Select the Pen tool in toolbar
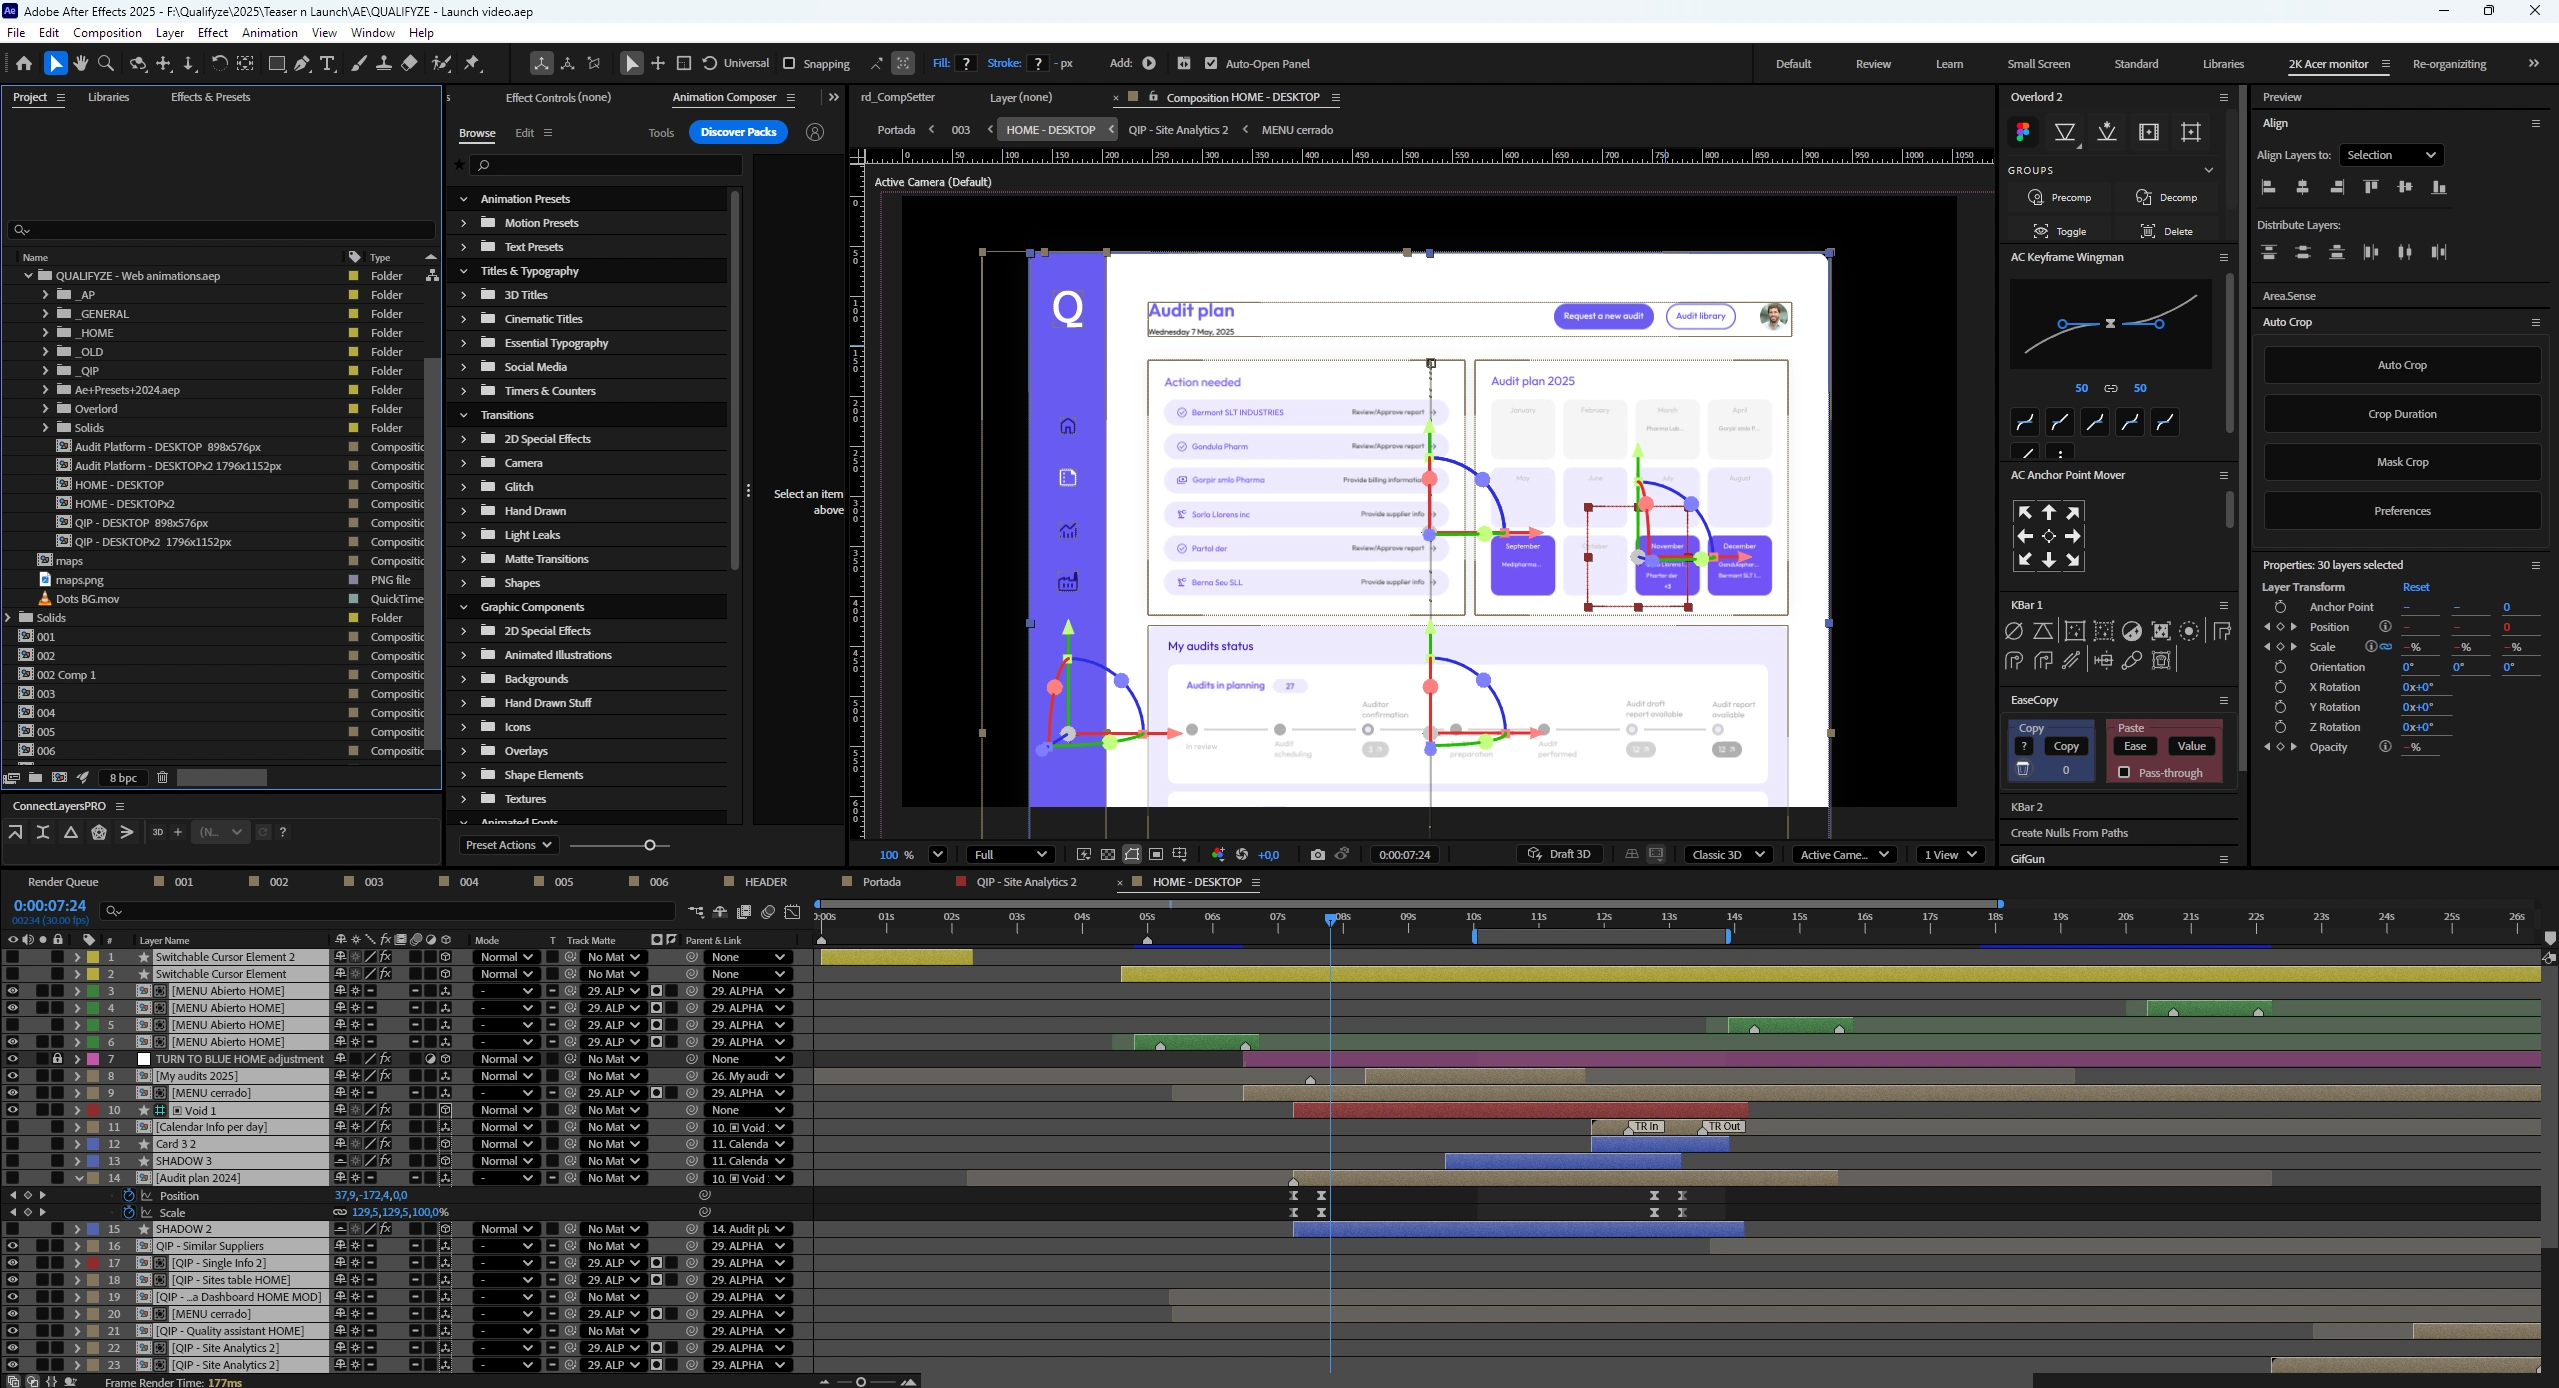This screenshot has width=2559, height=1388. [301, 63]
